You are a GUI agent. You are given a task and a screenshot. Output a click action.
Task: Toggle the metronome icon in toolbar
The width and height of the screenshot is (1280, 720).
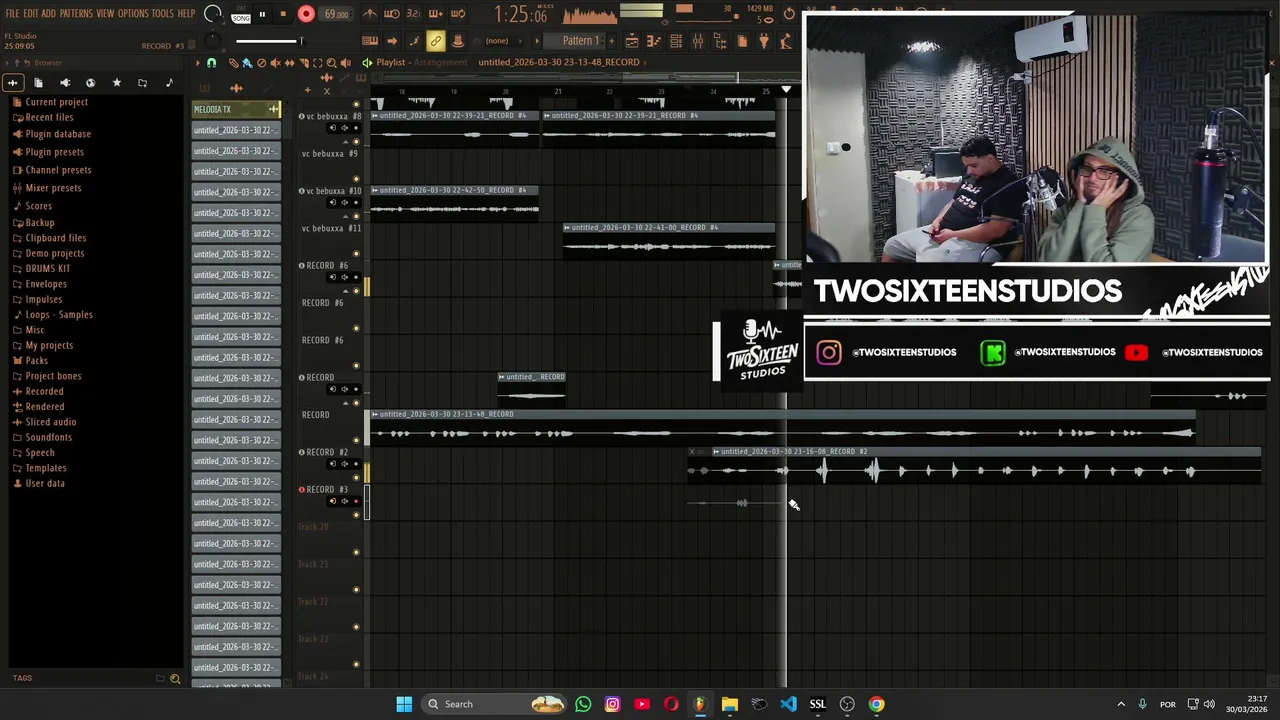coord(370,14)
